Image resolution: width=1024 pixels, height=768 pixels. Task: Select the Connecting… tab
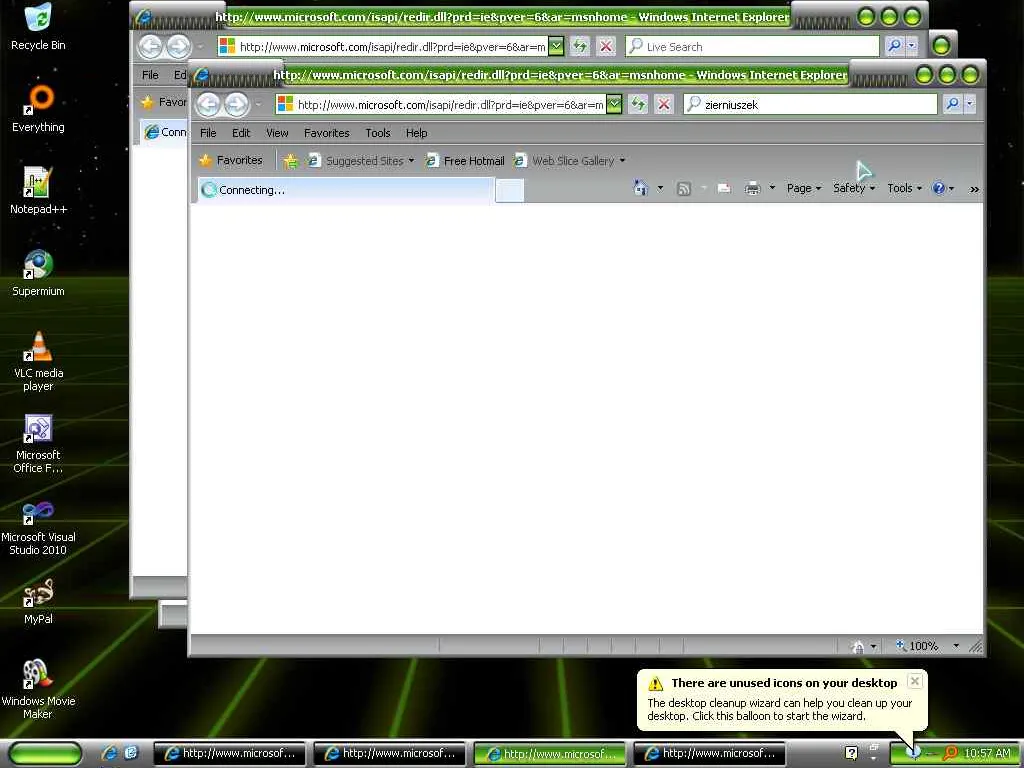click(345, 190)
